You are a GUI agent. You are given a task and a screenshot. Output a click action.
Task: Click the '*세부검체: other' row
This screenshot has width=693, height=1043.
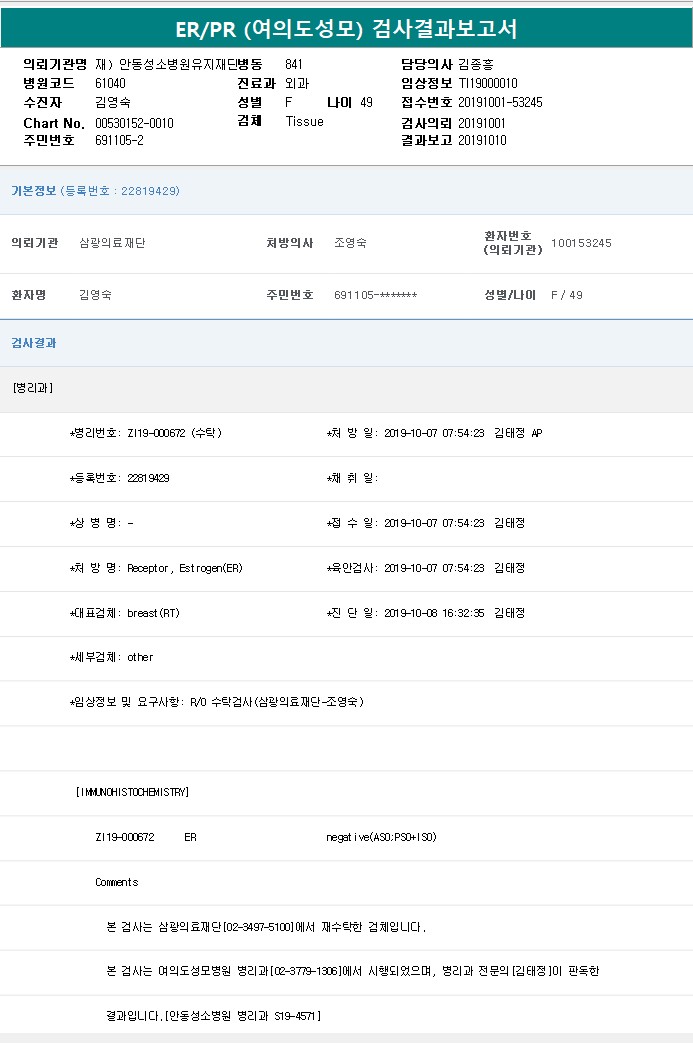pos(112,657)
